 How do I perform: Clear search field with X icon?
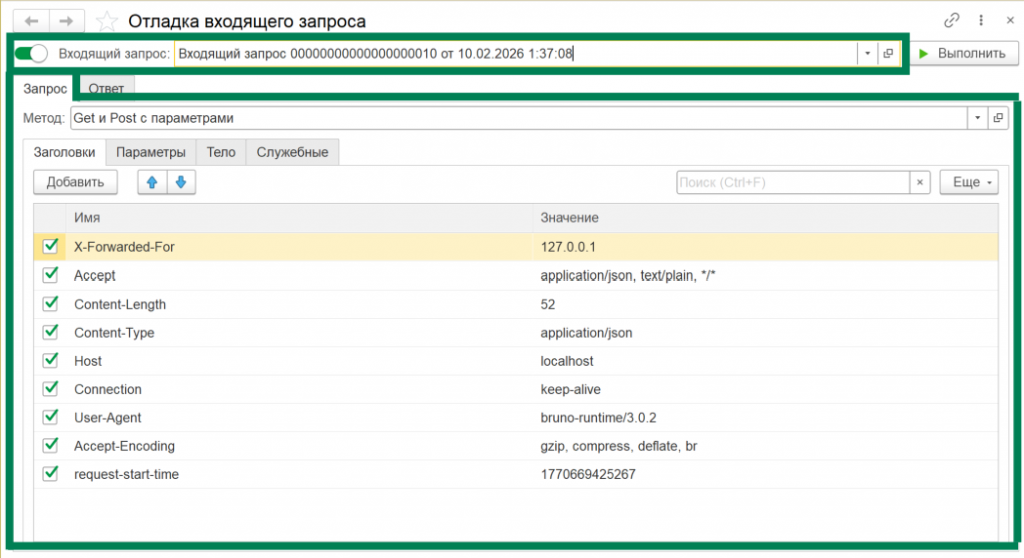click(x=920, y=182)
